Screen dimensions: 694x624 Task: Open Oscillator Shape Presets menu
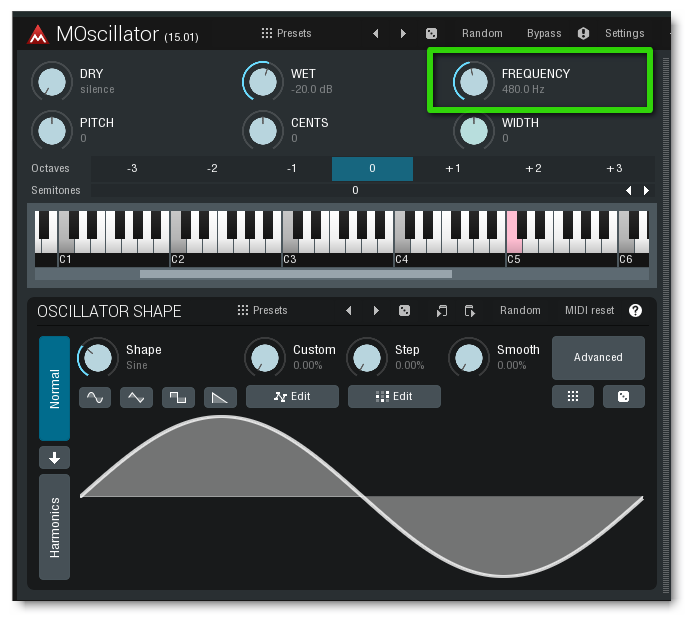coord(262,310)
